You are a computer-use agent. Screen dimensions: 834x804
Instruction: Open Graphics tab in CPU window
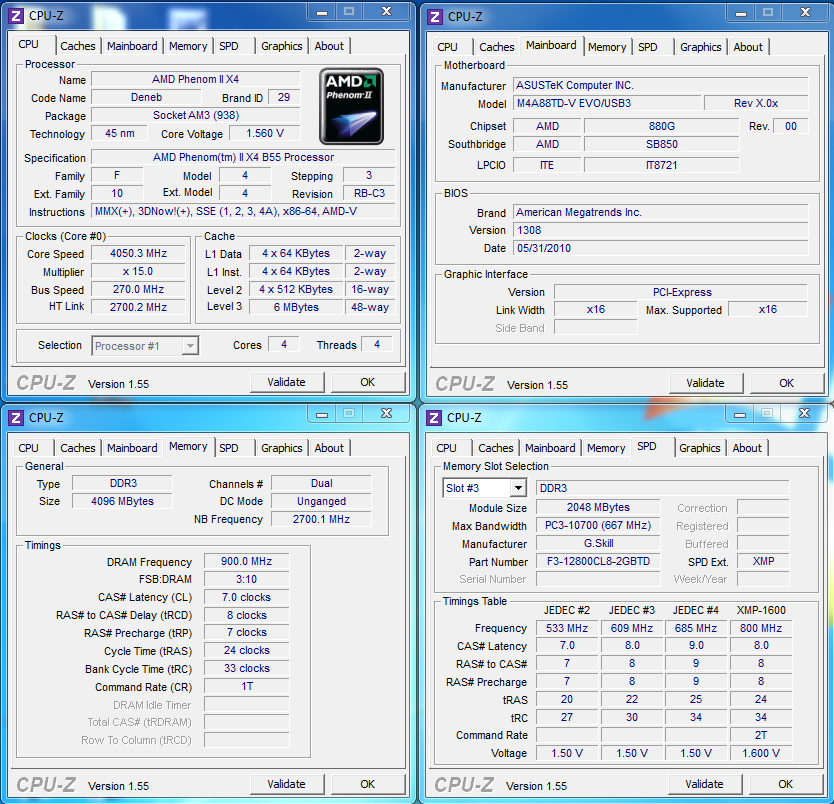tap(281, 46)
